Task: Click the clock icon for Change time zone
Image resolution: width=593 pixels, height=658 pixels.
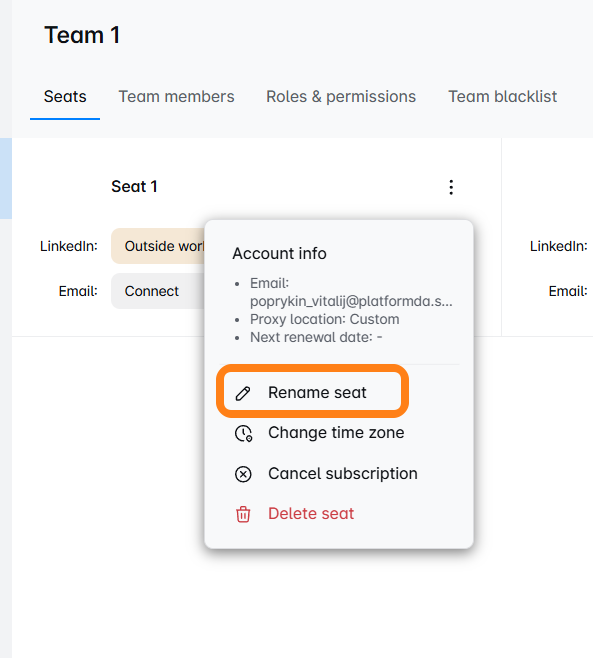Action: click(x=243, y=433)
